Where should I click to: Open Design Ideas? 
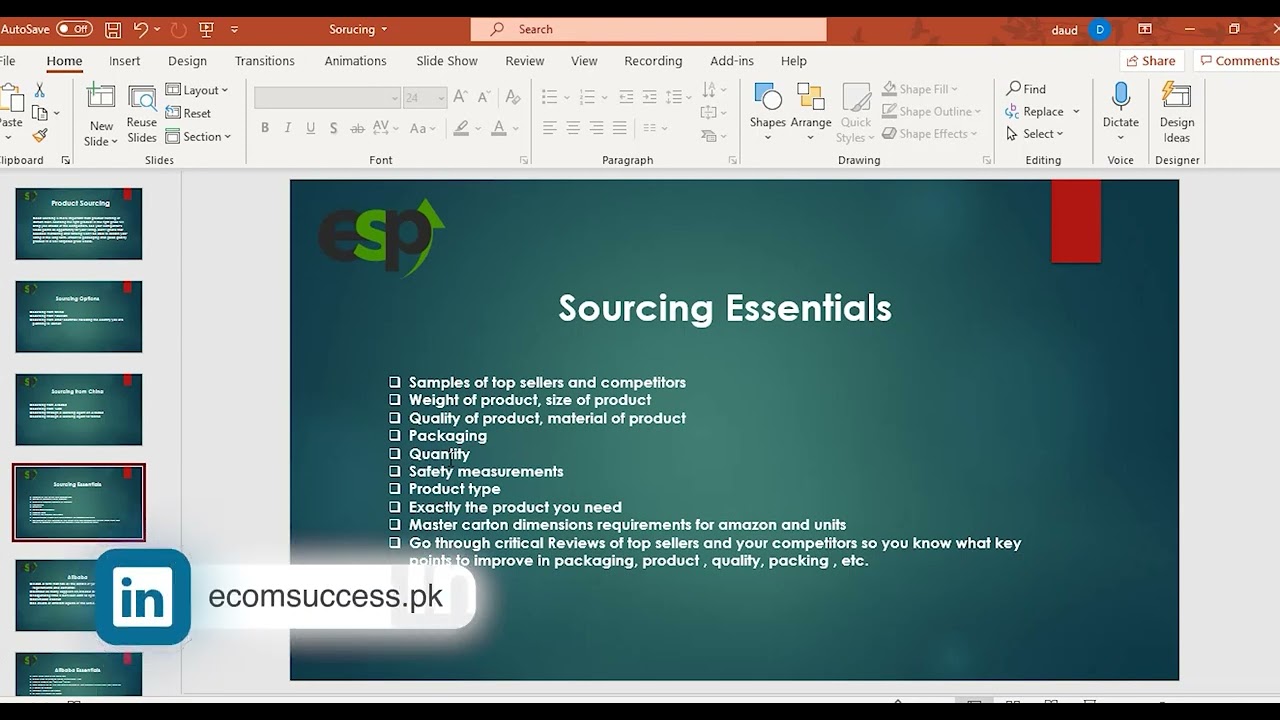click(1177, 112)
